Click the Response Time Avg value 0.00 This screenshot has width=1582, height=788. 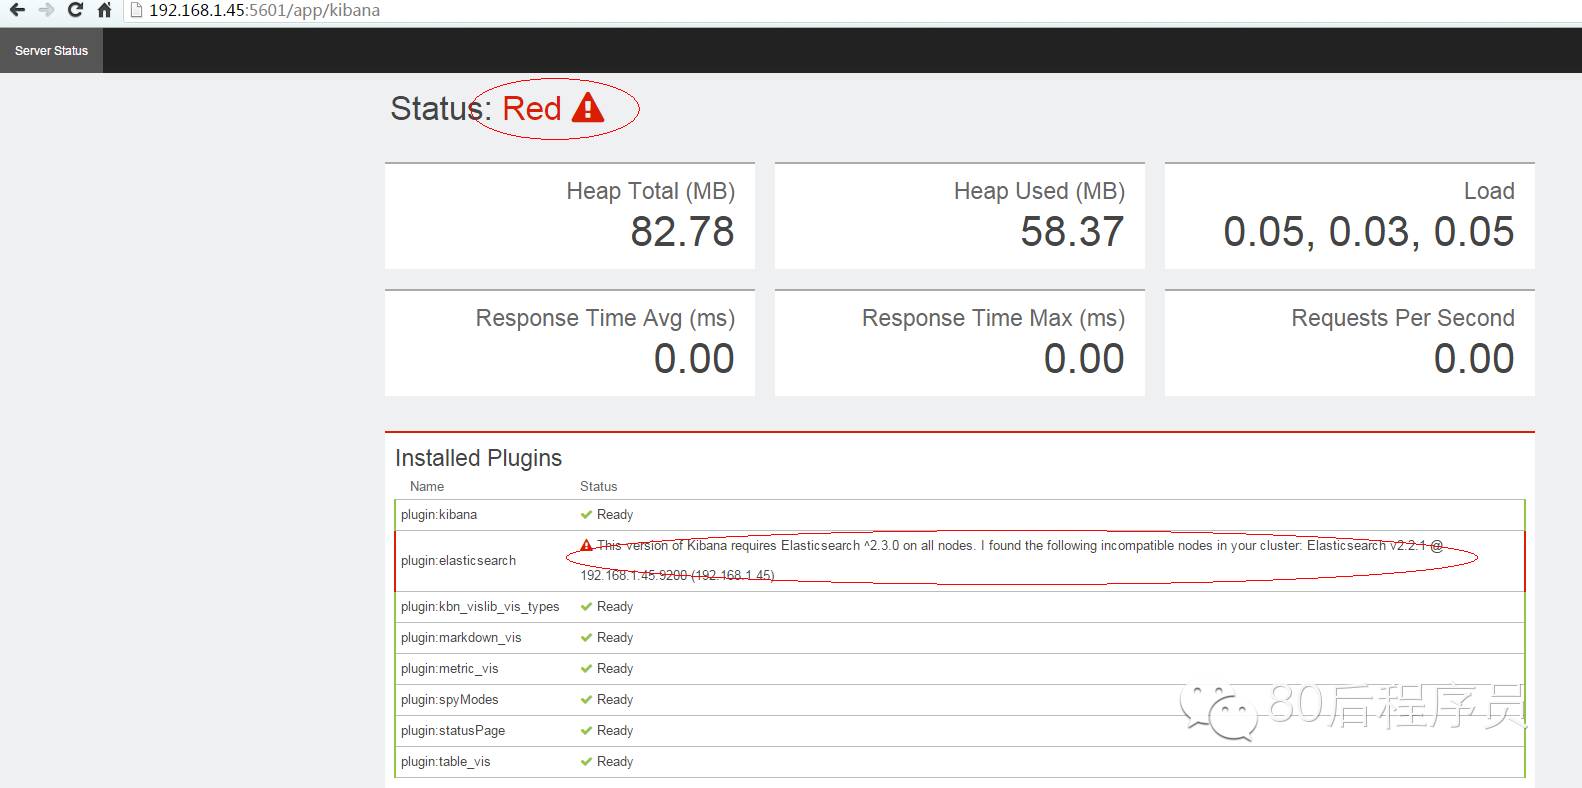694,359
